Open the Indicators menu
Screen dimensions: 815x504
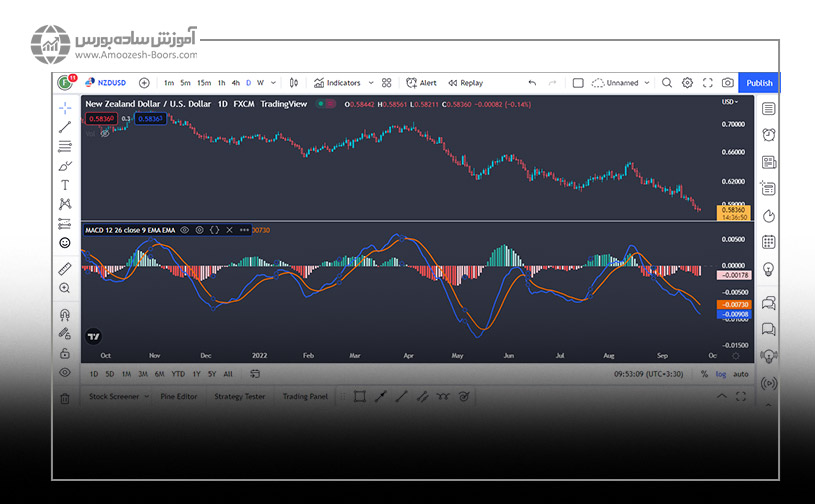pyautogui.click(x=338, y=83)
